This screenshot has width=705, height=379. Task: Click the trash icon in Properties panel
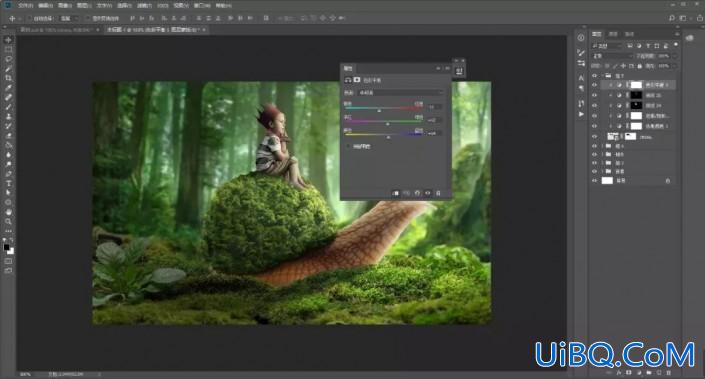438,193
